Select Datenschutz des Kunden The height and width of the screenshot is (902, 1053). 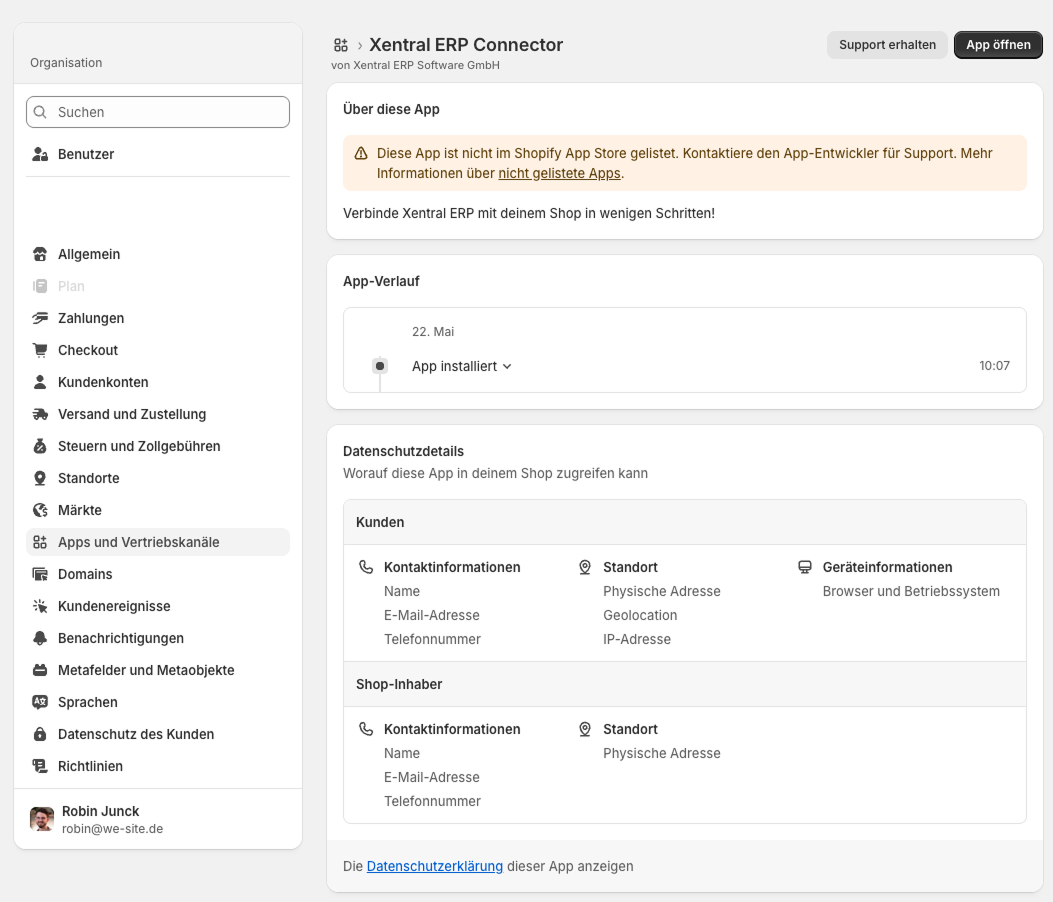(x=158, y=735)
